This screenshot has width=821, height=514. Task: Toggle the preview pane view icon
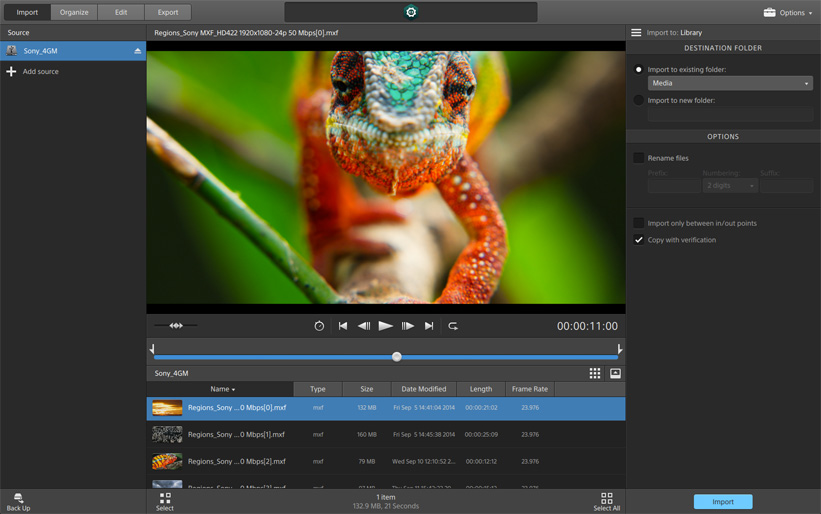[615, 373]
